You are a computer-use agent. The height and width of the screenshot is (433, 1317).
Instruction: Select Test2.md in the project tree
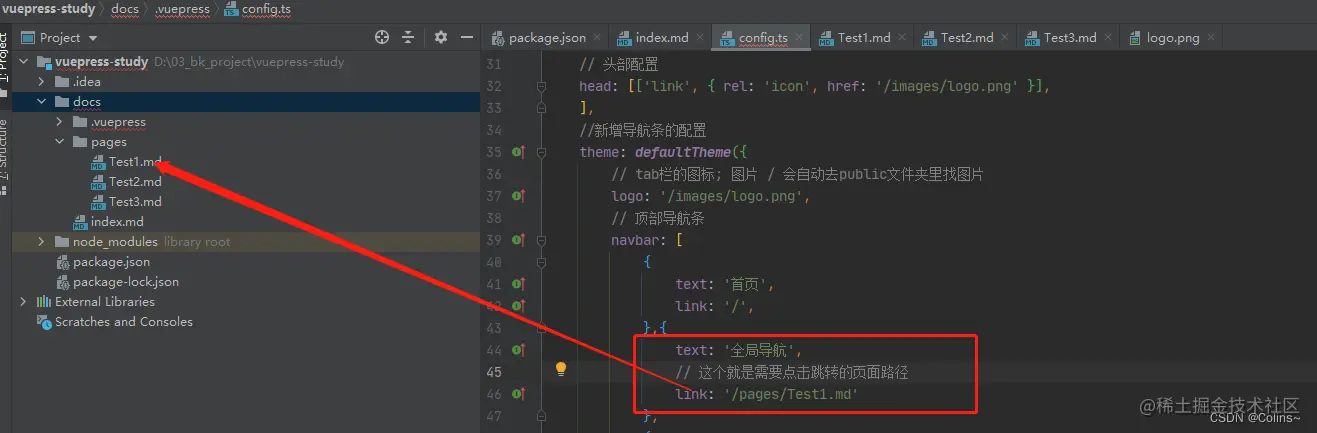tap(135, 182)
